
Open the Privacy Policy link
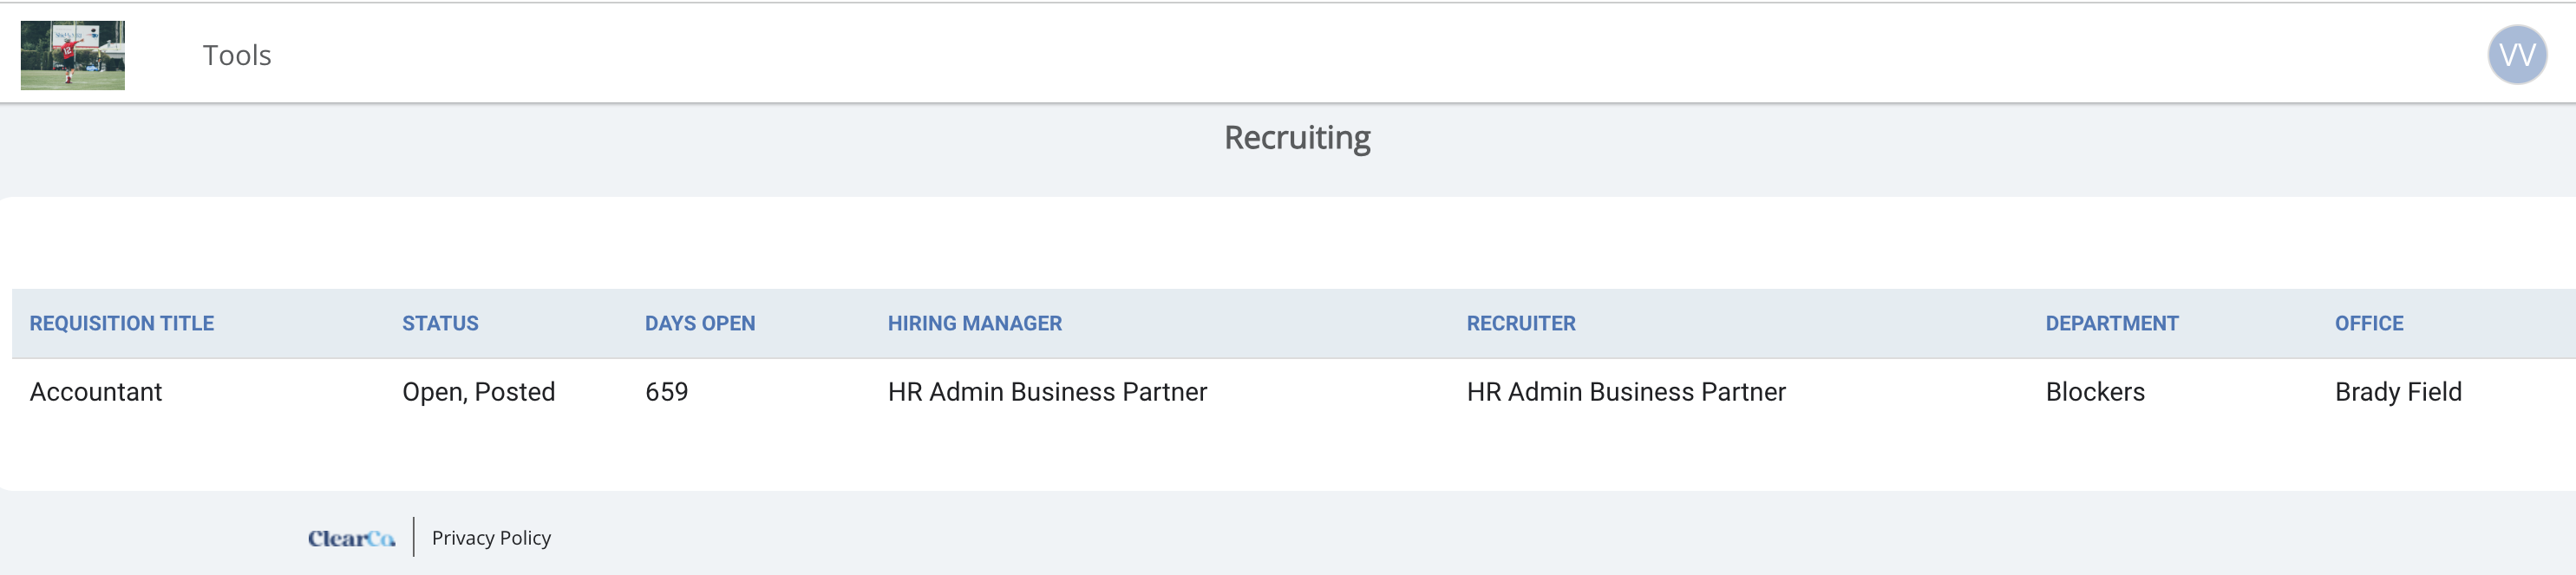coord(491,538)
